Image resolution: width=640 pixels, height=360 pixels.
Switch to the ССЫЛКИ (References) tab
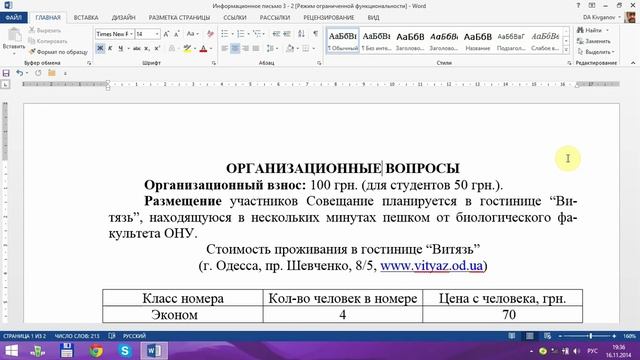tap(235, 18)
